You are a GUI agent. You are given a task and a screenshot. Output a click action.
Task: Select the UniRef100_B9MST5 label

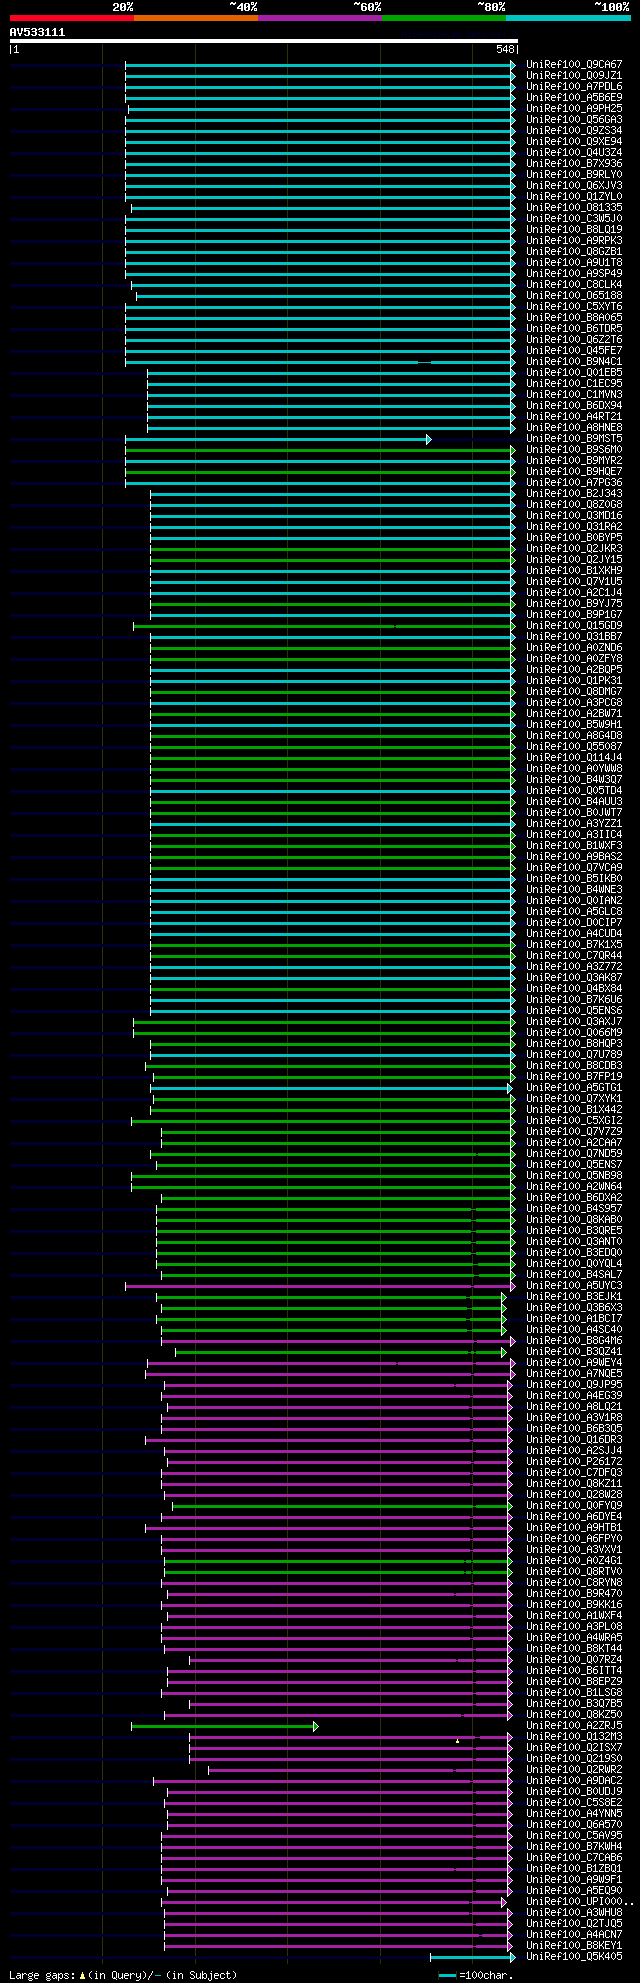574,439
